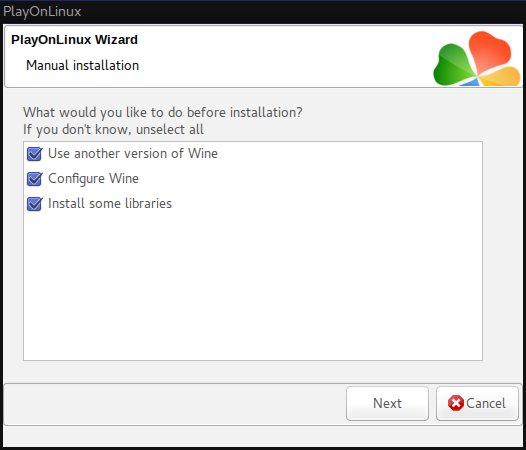Click the small blue leaf of the logo
526x450 pixels.
click(x=471, y=82)
